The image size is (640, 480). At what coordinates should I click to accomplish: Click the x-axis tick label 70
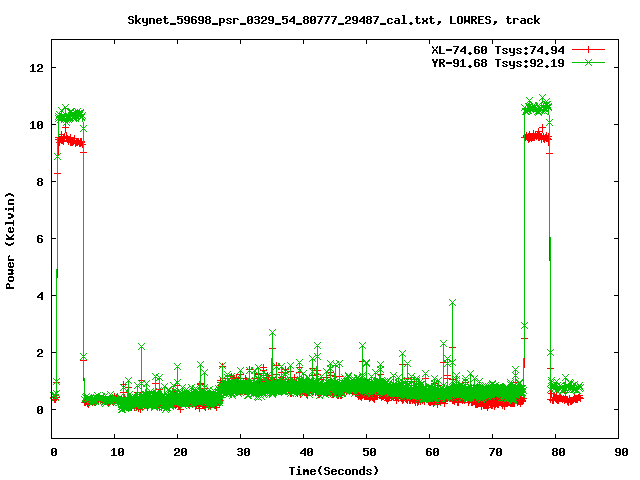pyautogui.click(x=495, y=452)
